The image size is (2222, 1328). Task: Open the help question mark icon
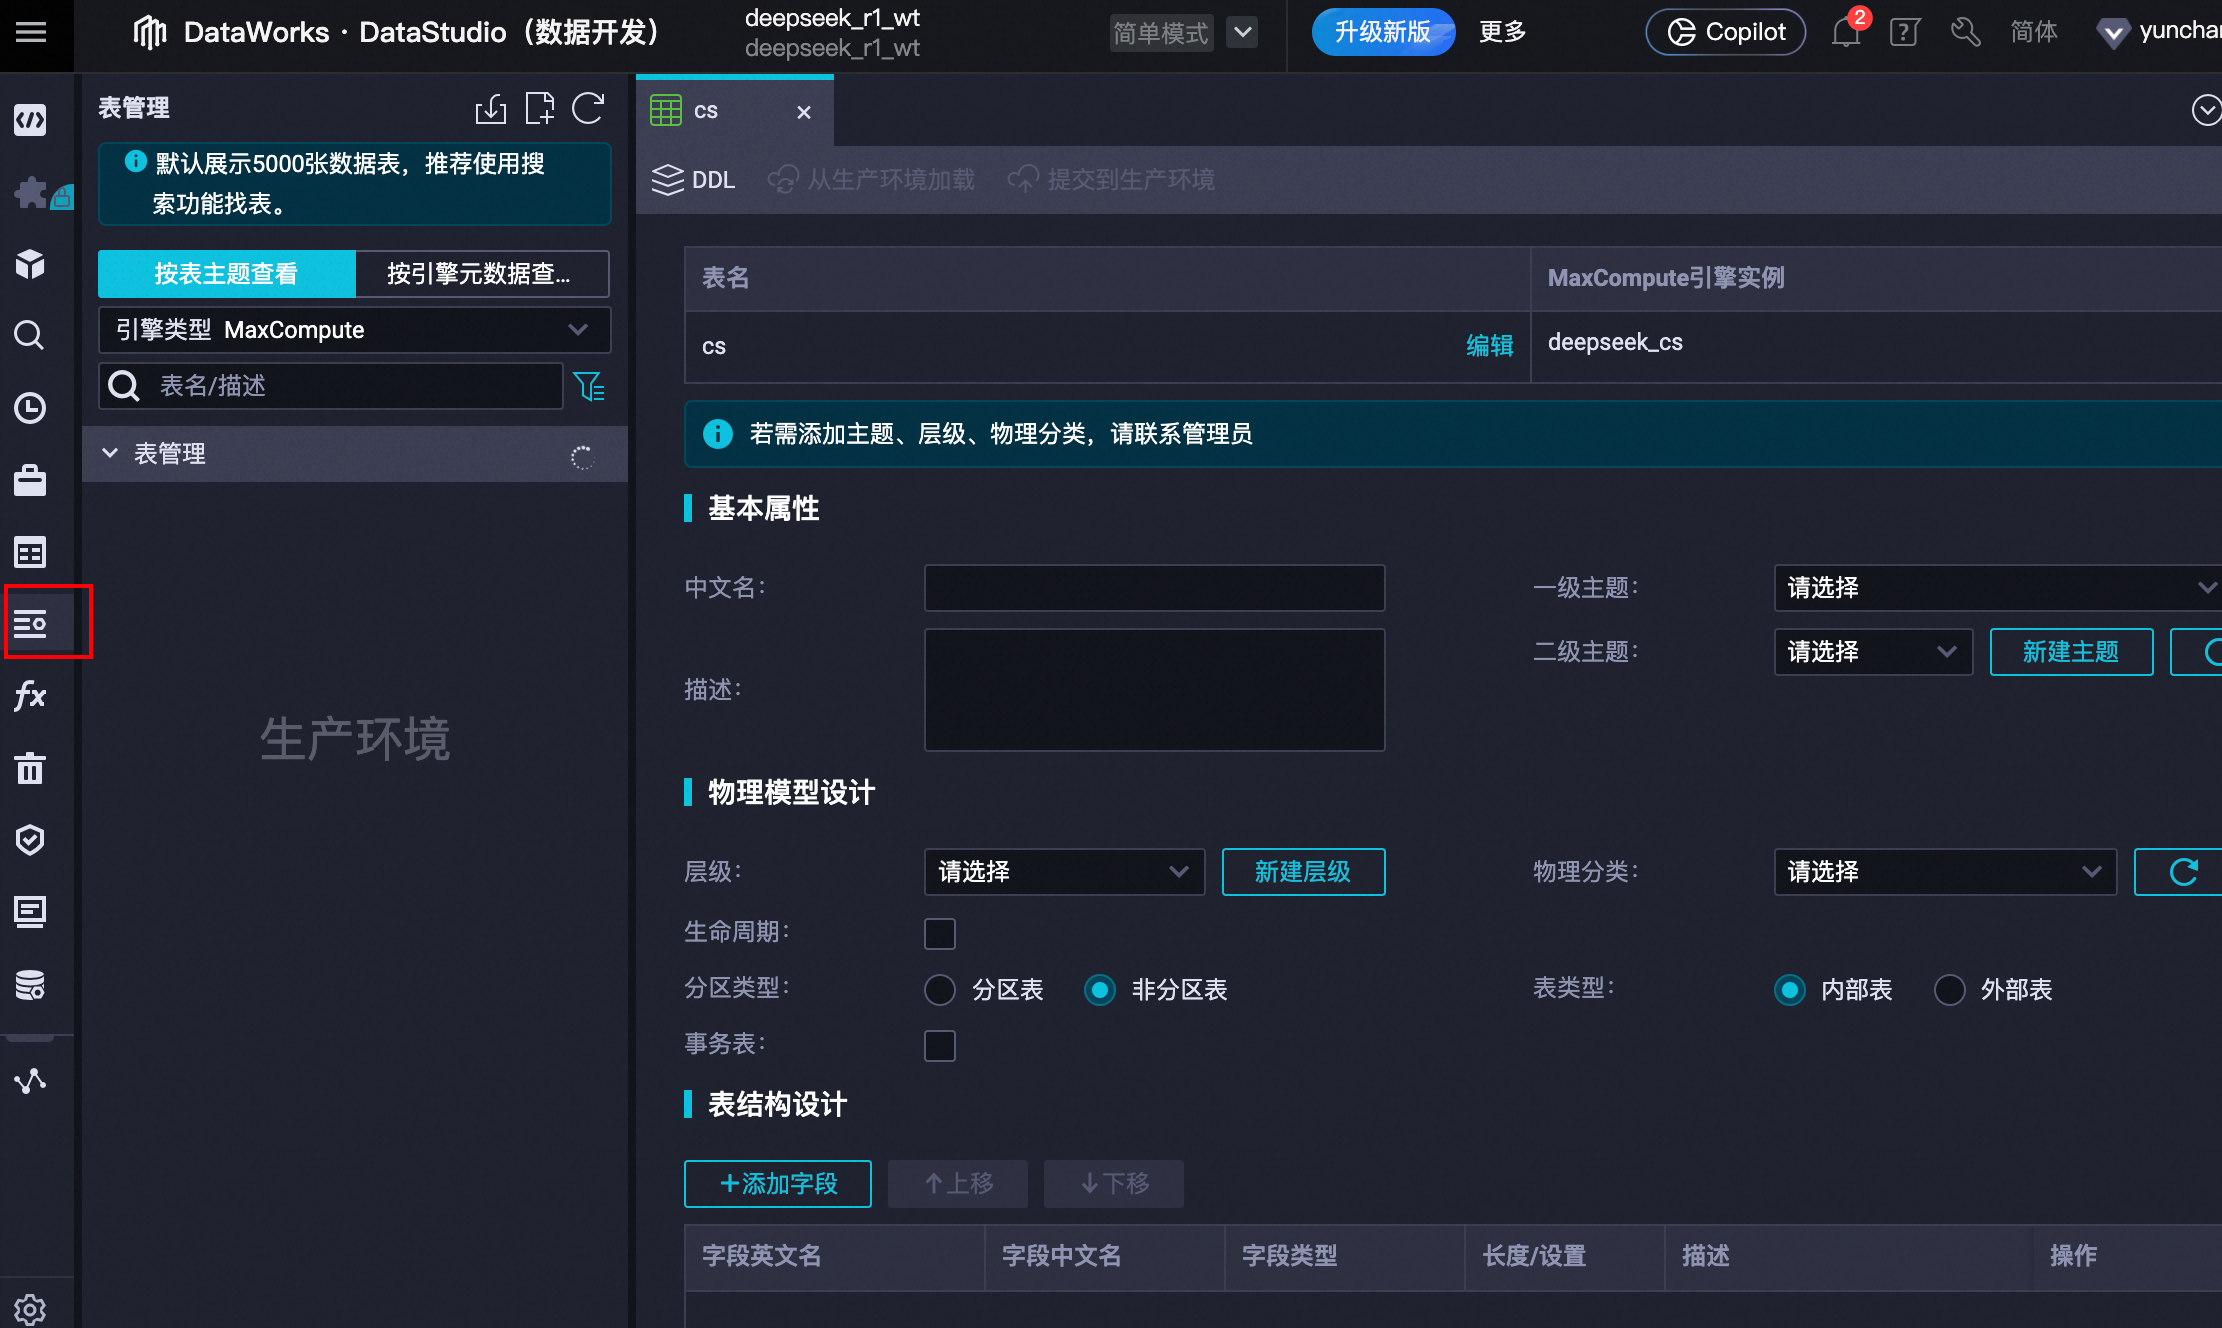1905,32
